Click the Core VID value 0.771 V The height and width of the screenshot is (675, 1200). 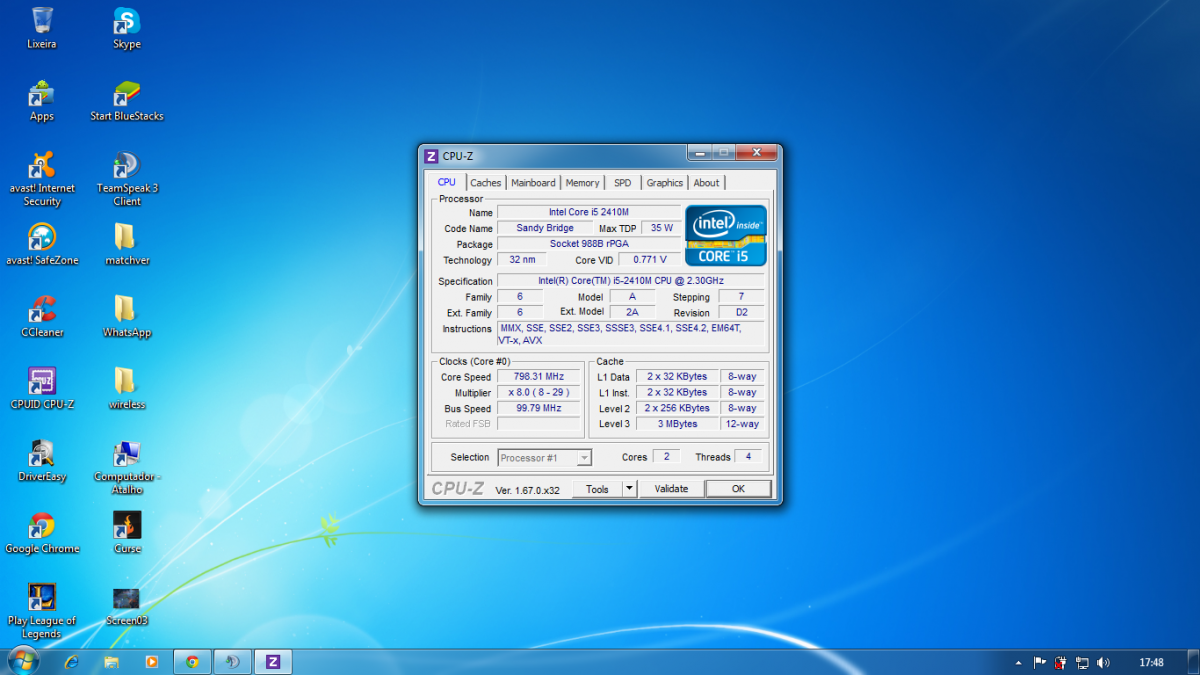649,260
